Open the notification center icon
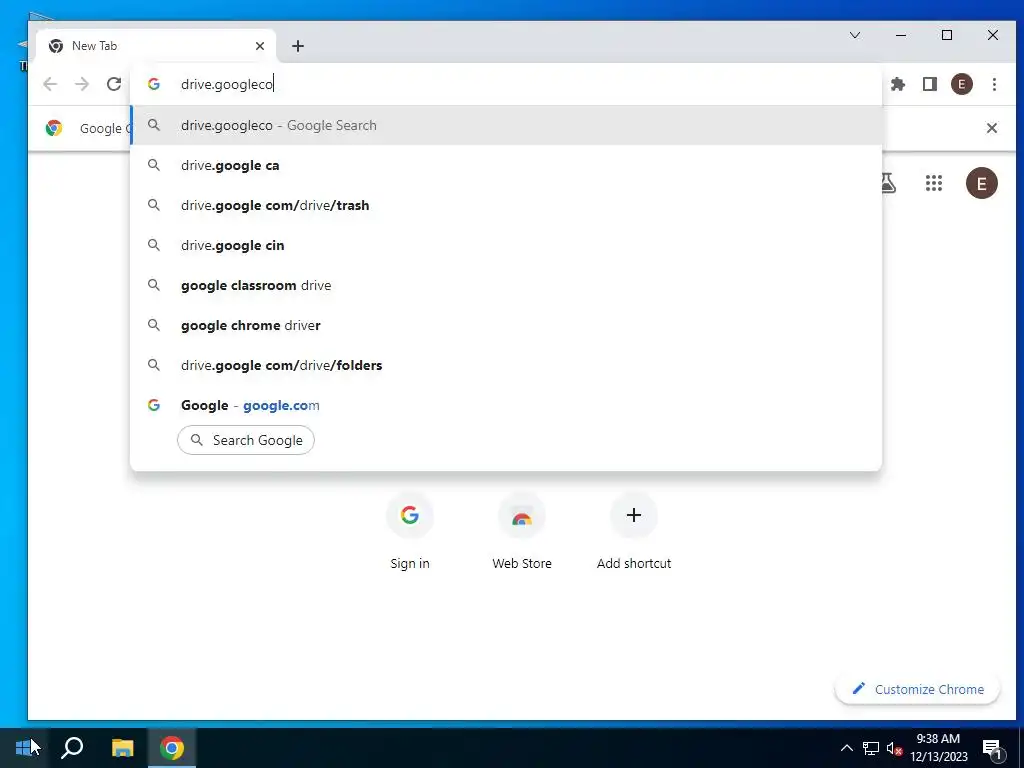Screen dimensions: 1024x768 coord(992,748)
